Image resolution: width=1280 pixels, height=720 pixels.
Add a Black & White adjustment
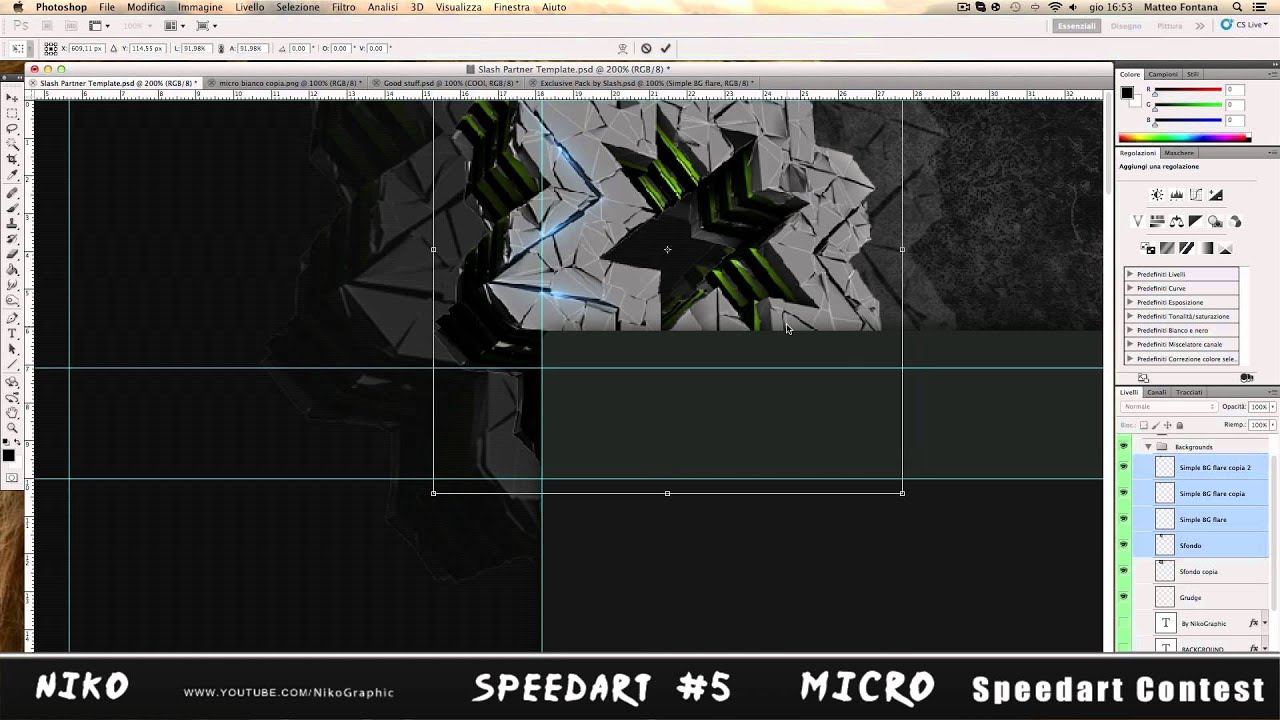[x=1196, y=221]
